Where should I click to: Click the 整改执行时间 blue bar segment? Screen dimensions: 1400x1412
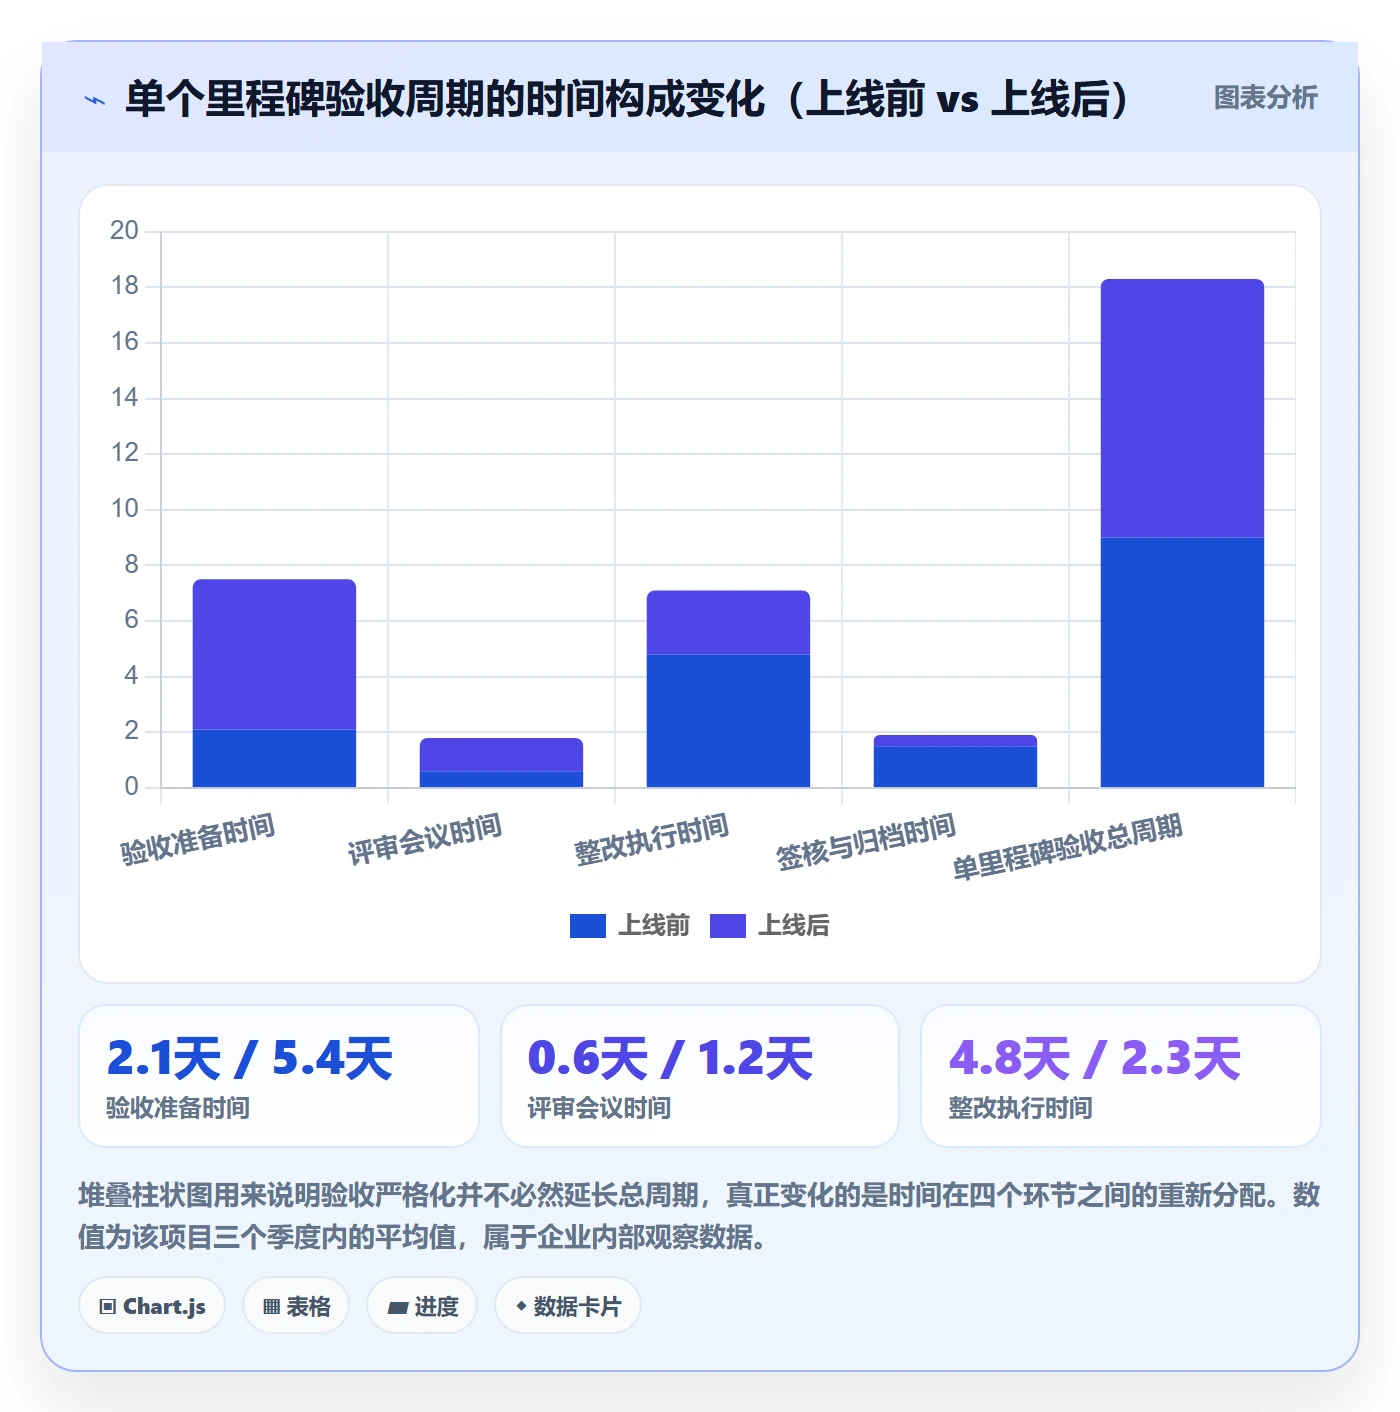coord(728,720)
